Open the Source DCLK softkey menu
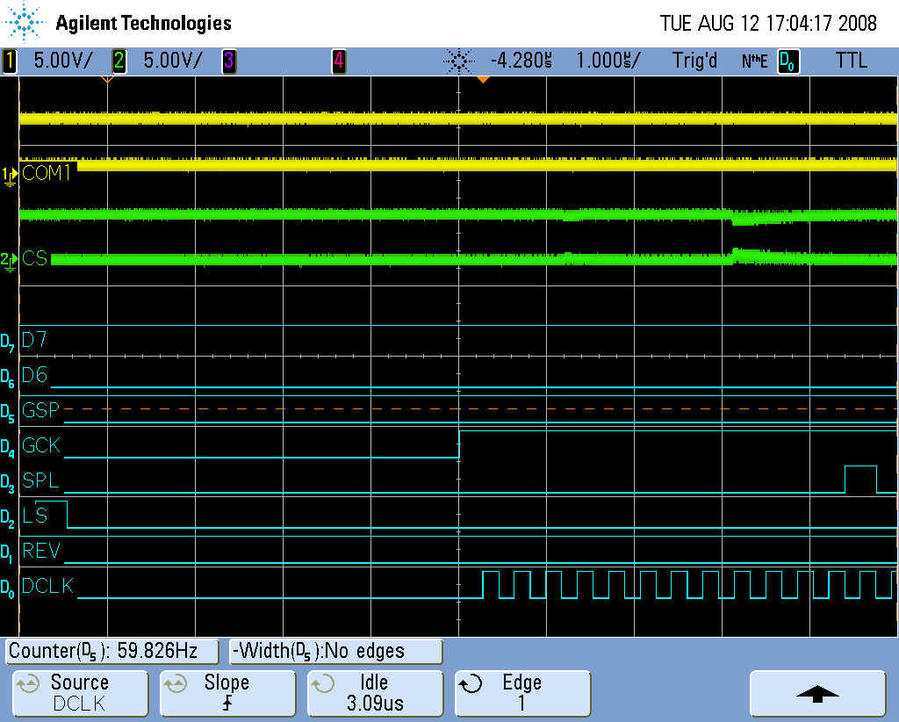Image resolution: width=899 pixels, height=722 pixels. [x=80, y=692]
